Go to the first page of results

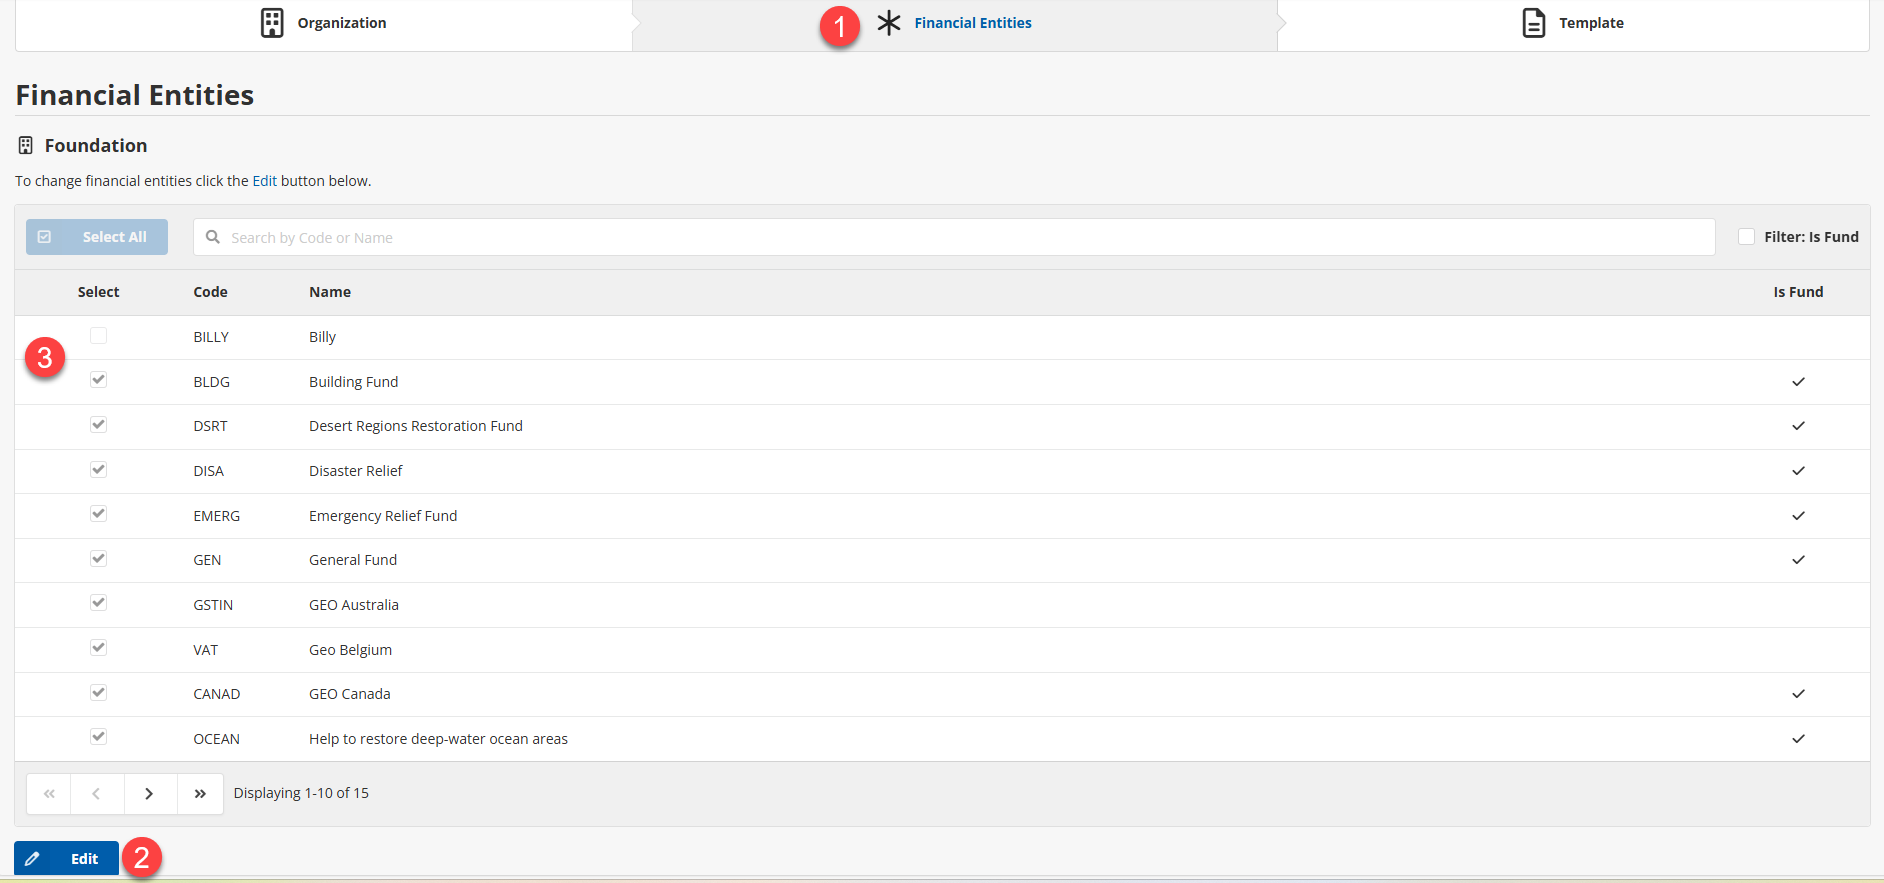click(x=49, y=794)
